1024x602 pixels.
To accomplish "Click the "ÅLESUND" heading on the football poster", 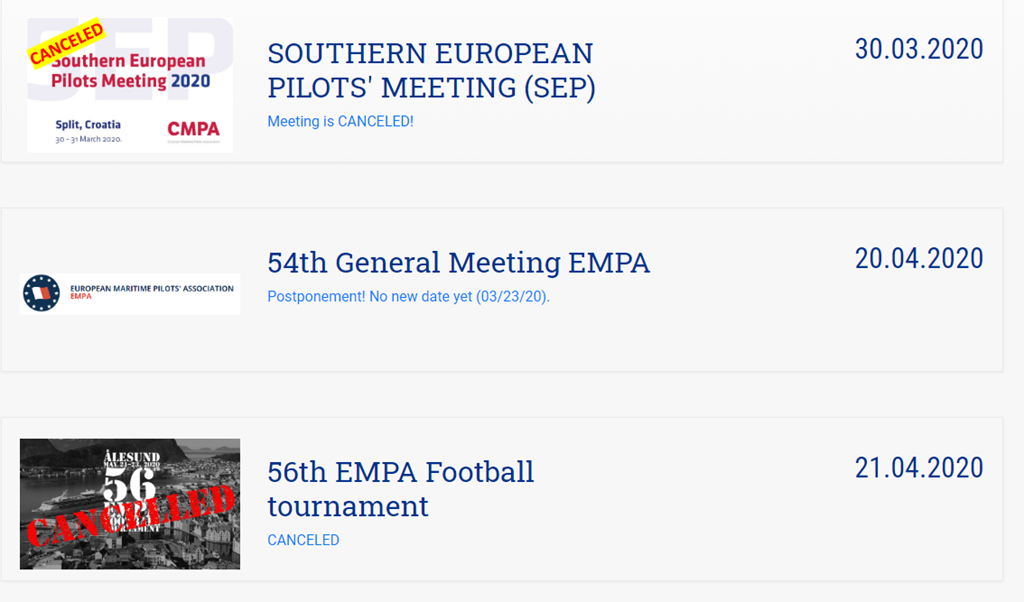I will [x=130, y=455].
